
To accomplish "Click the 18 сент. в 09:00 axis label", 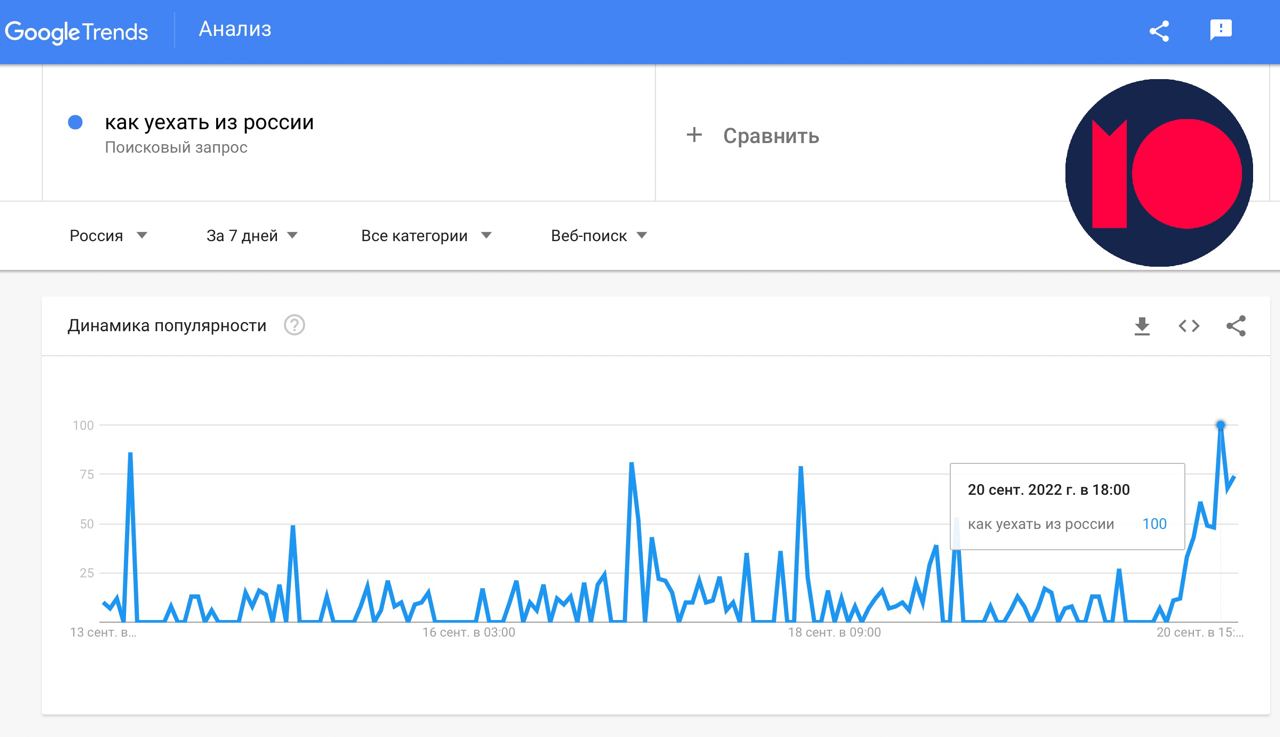I will 834,633.
